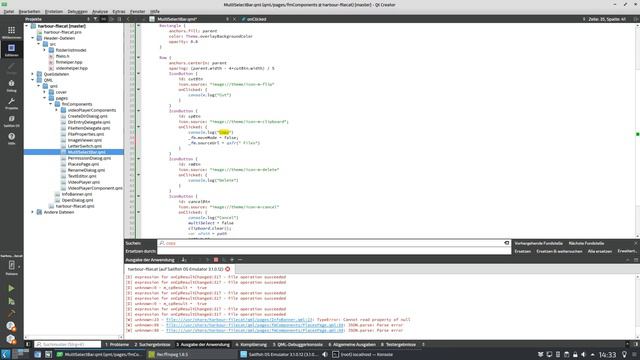Click Vorhergehende Fundstelle button
Image resolution: width=640 pixels, height=360 pixels.
click(x=538, y=243)
